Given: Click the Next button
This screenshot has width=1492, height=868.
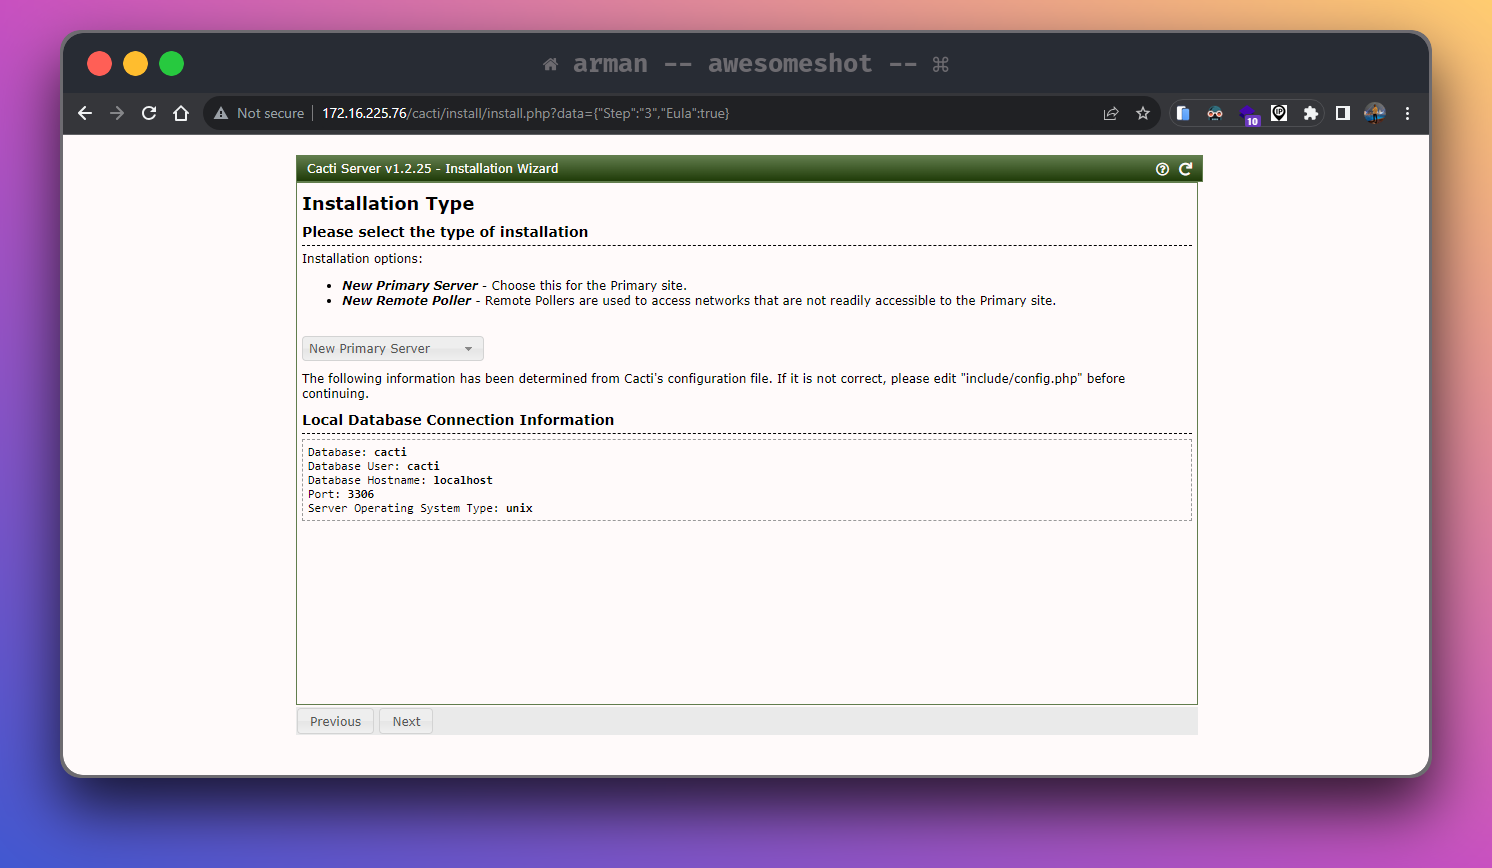Looking at the screenshot, I should pyautogui.click(x=406, y=721).
